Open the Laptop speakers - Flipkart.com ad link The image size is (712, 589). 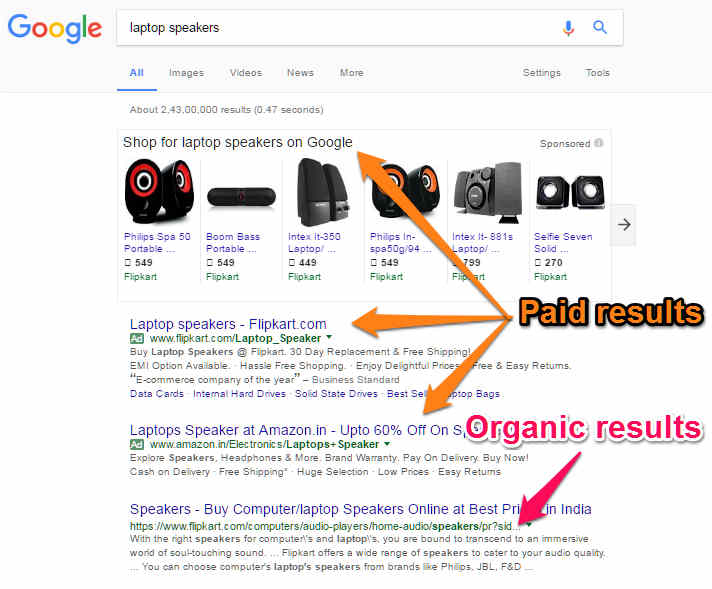coord(228,324)
